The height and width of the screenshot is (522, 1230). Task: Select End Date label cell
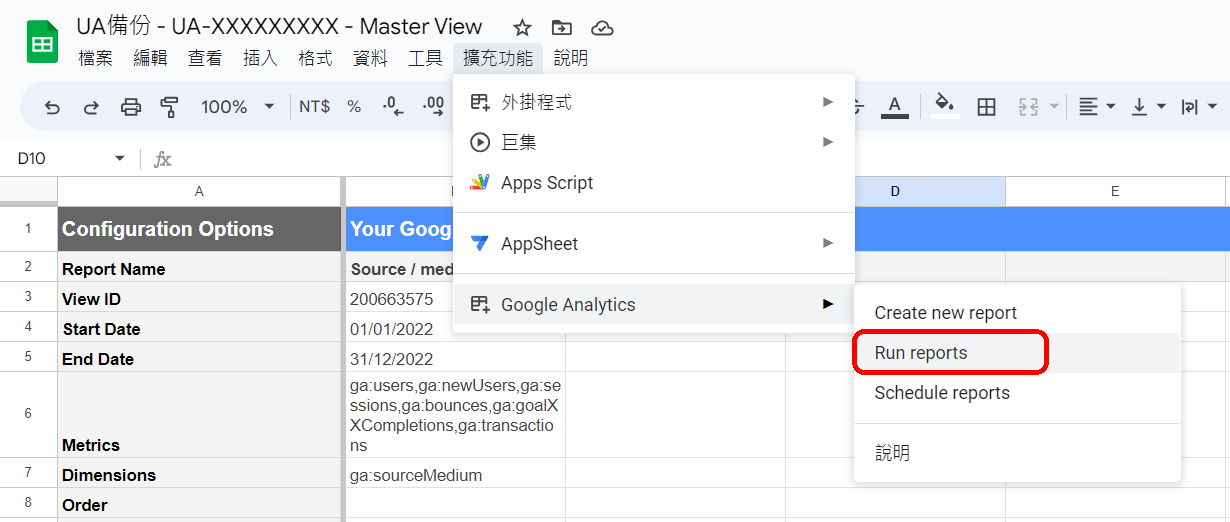(199, 357)
